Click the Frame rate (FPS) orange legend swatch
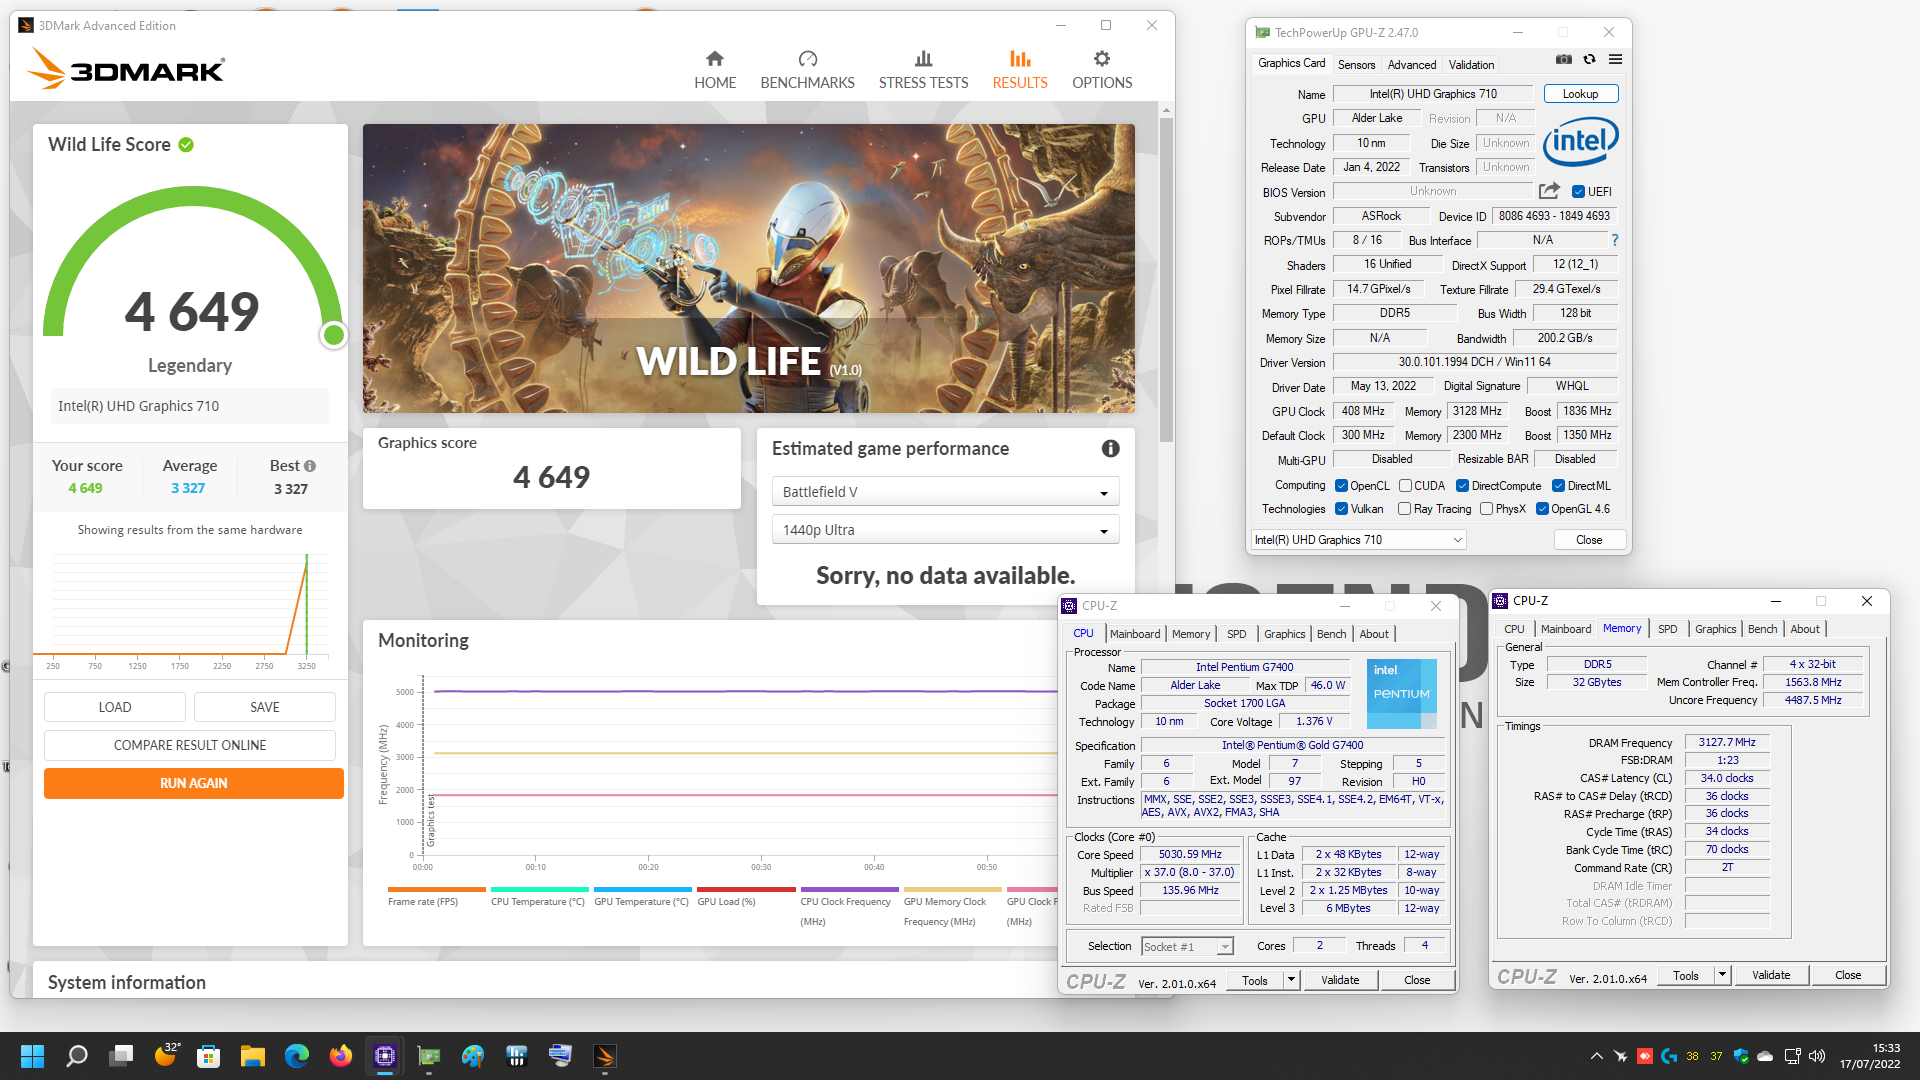The width and height of the screenshot is (1920, 1080). (x=436, y=889)
